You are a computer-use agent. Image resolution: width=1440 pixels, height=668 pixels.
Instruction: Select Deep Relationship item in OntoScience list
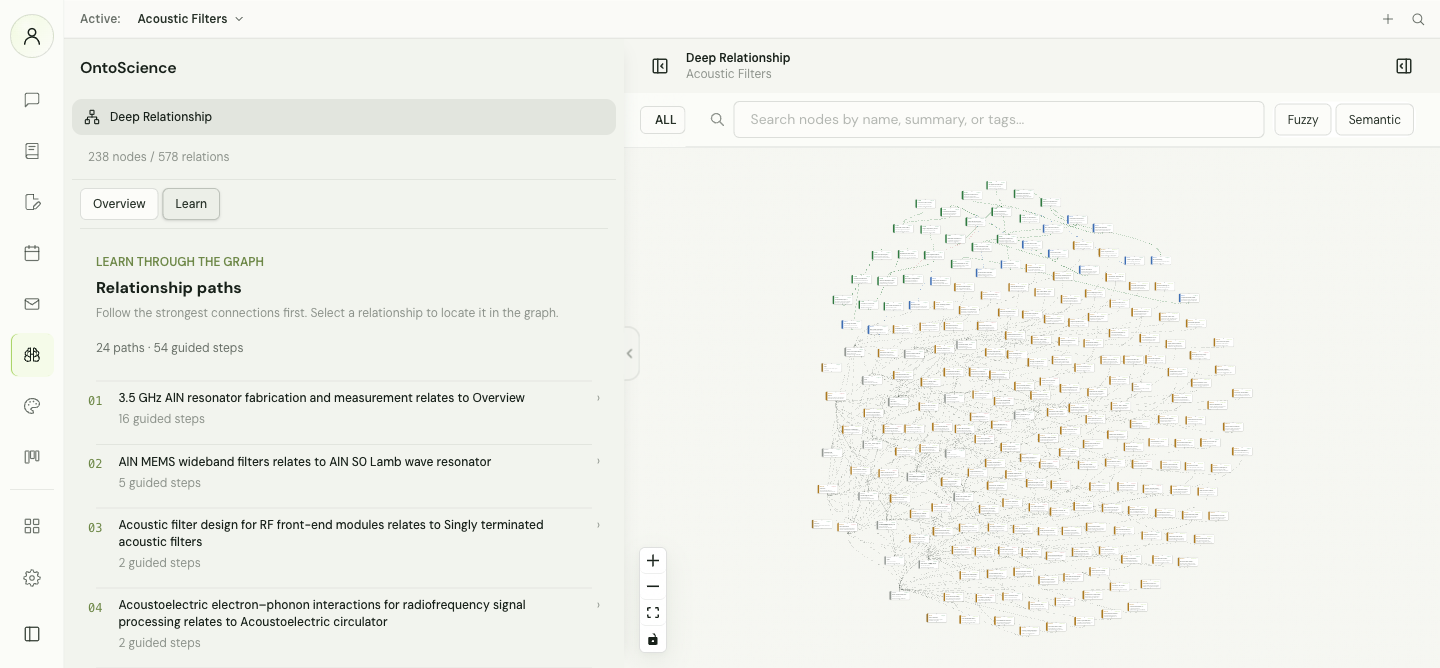(344, 117)
